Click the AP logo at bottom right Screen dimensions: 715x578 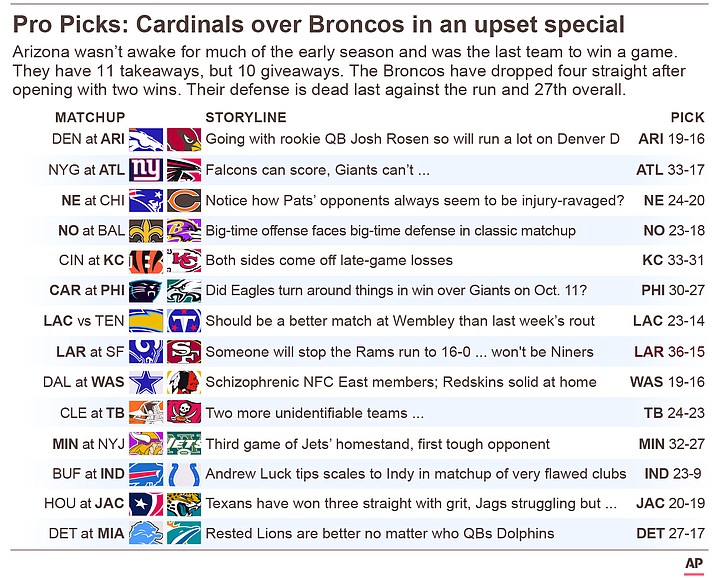click(694, 564)
